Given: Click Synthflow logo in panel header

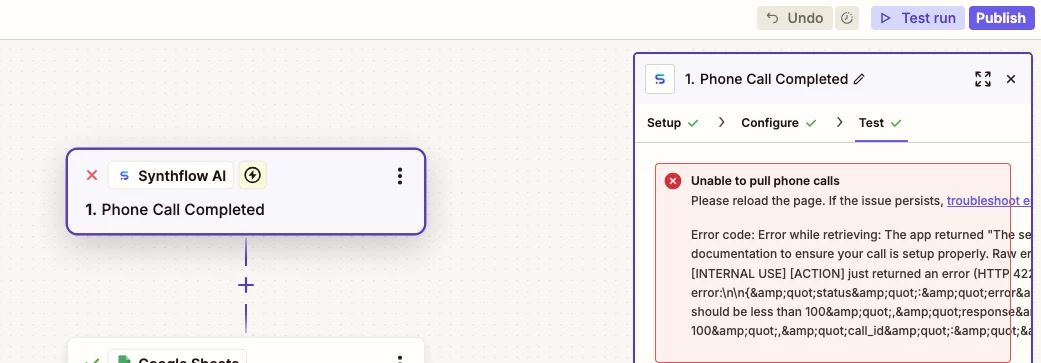Looking at the screenshot, I should click(x=660, y=79).
